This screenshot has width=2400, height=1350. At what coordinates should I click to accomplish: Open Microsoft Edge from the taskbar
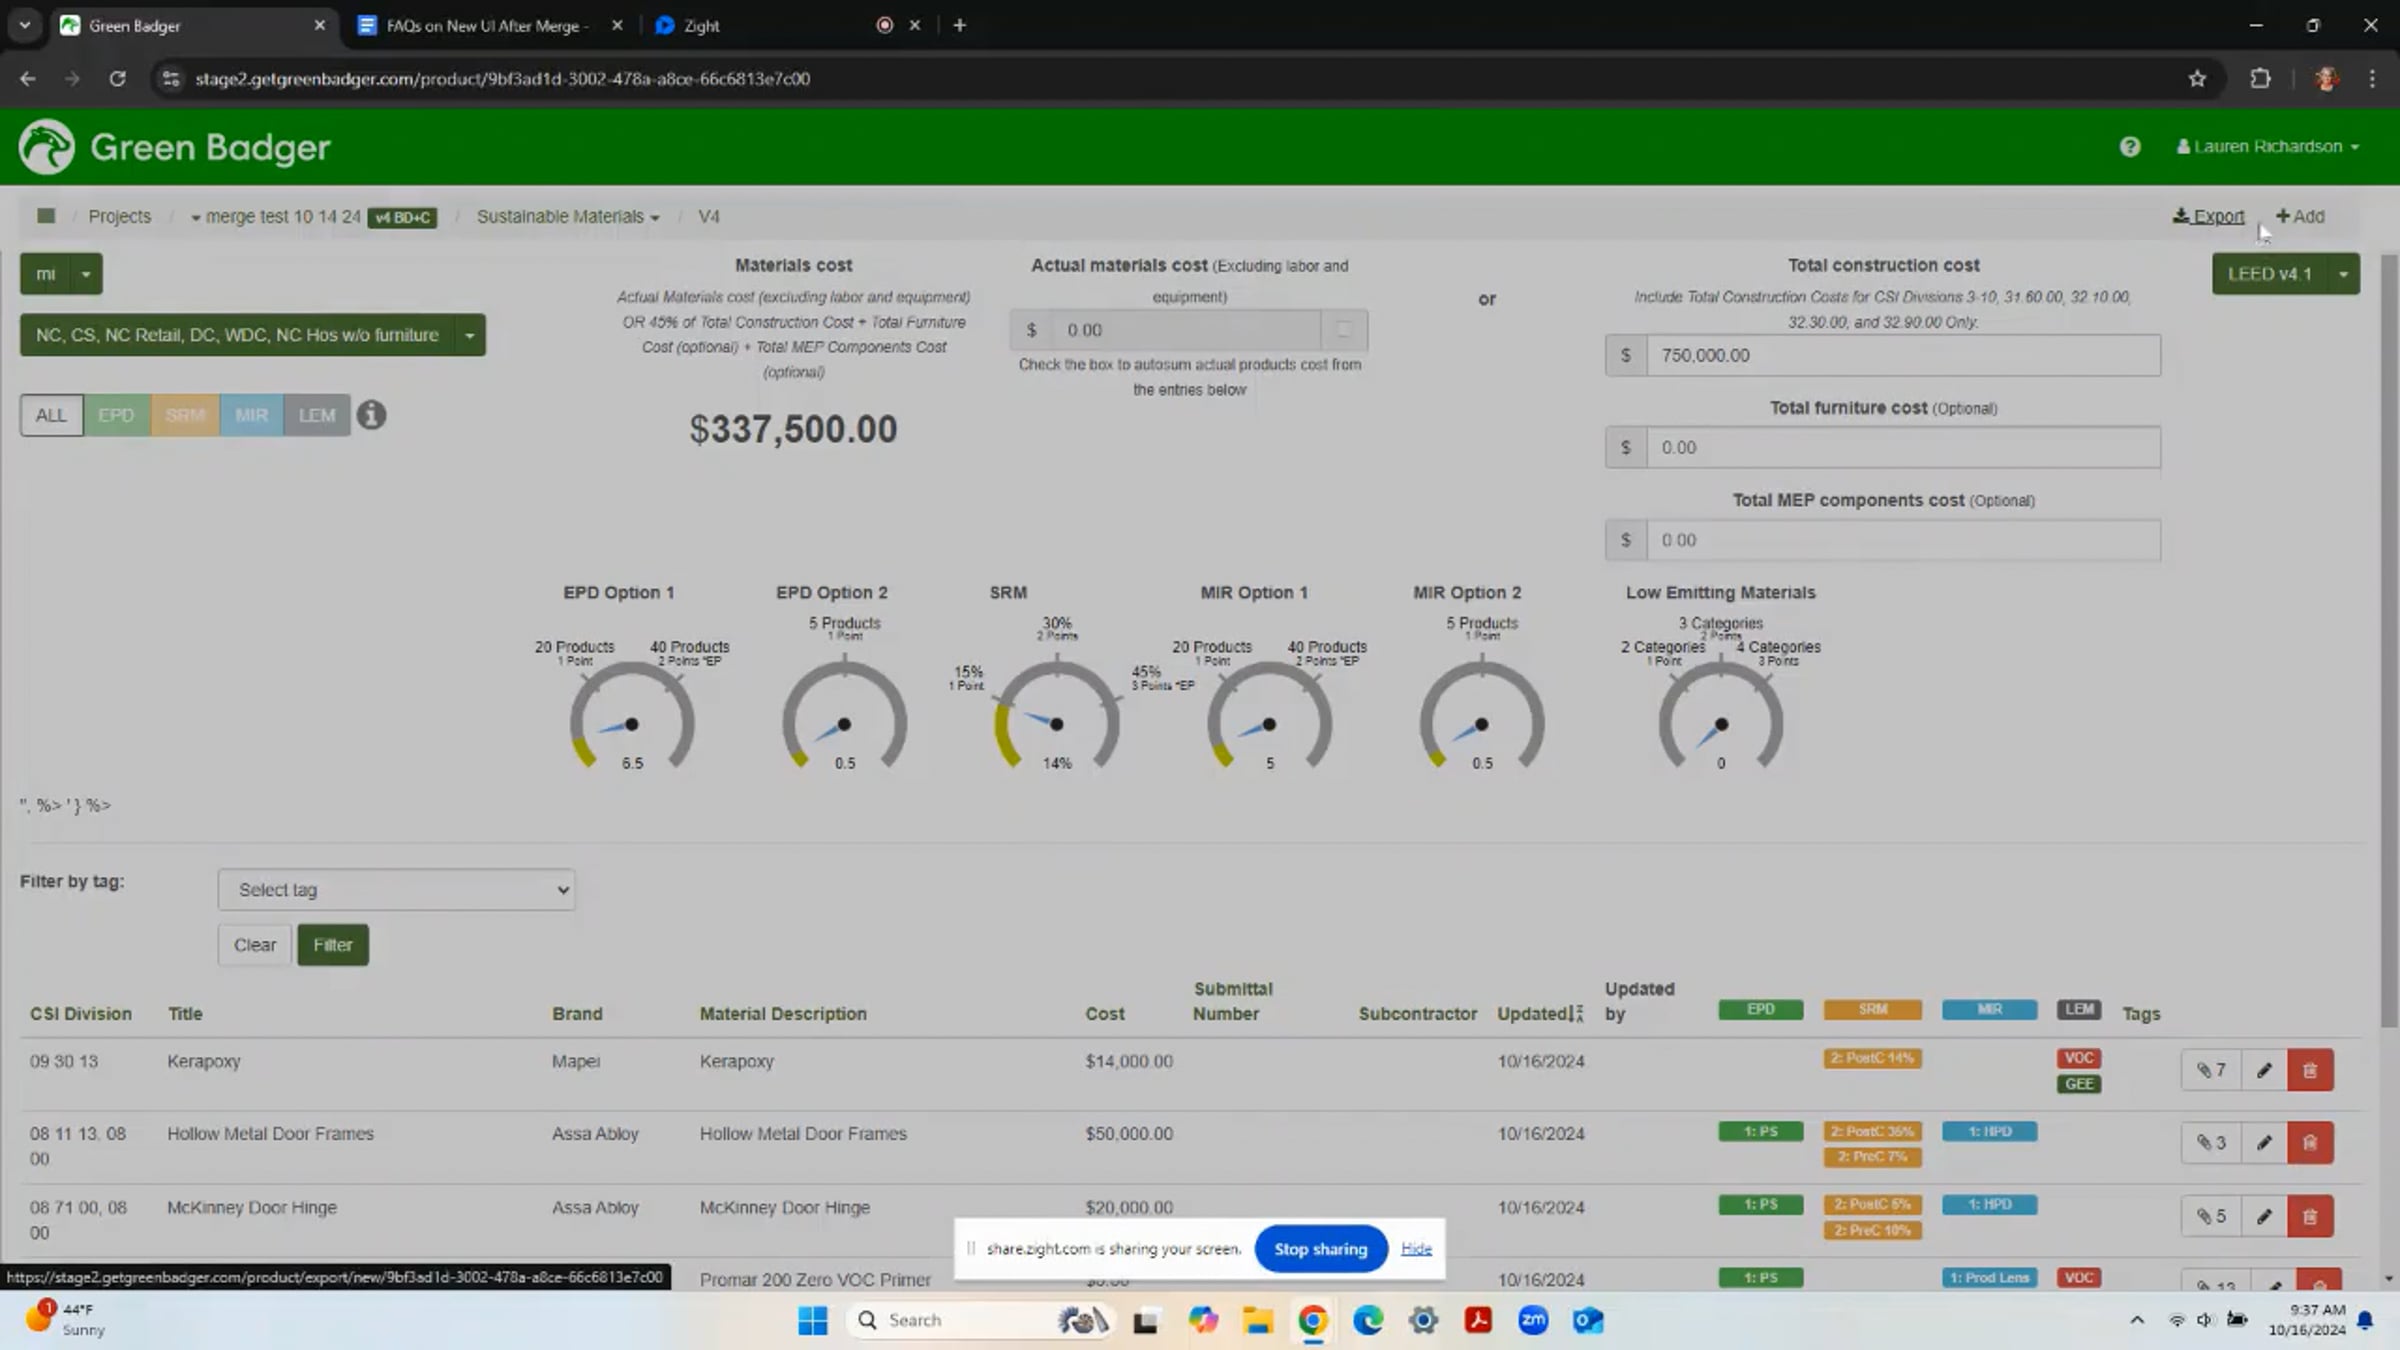tap(1368, 1321)
